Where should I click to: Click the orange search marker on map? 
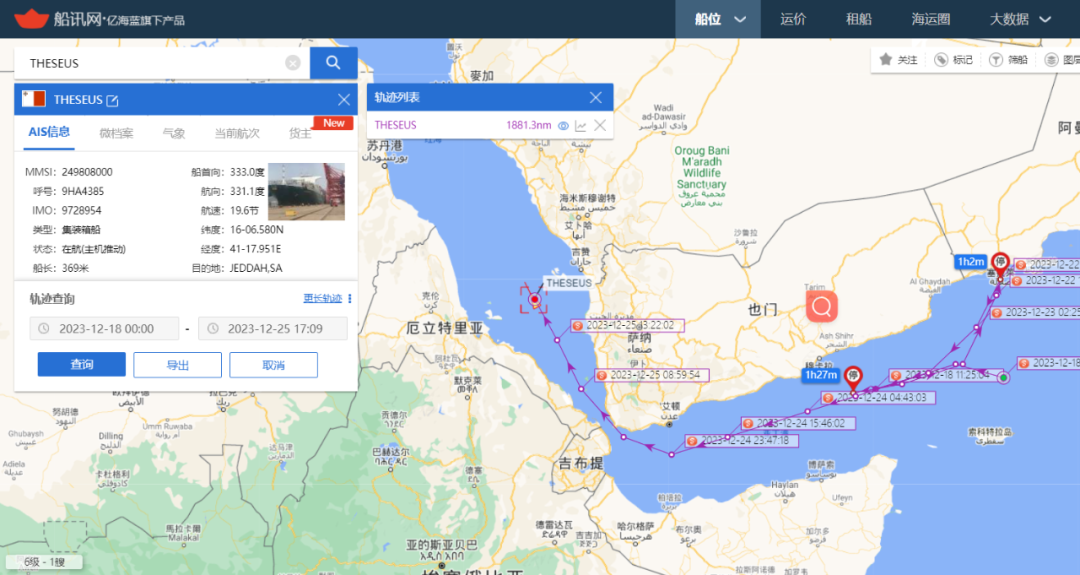pos(822,306)
